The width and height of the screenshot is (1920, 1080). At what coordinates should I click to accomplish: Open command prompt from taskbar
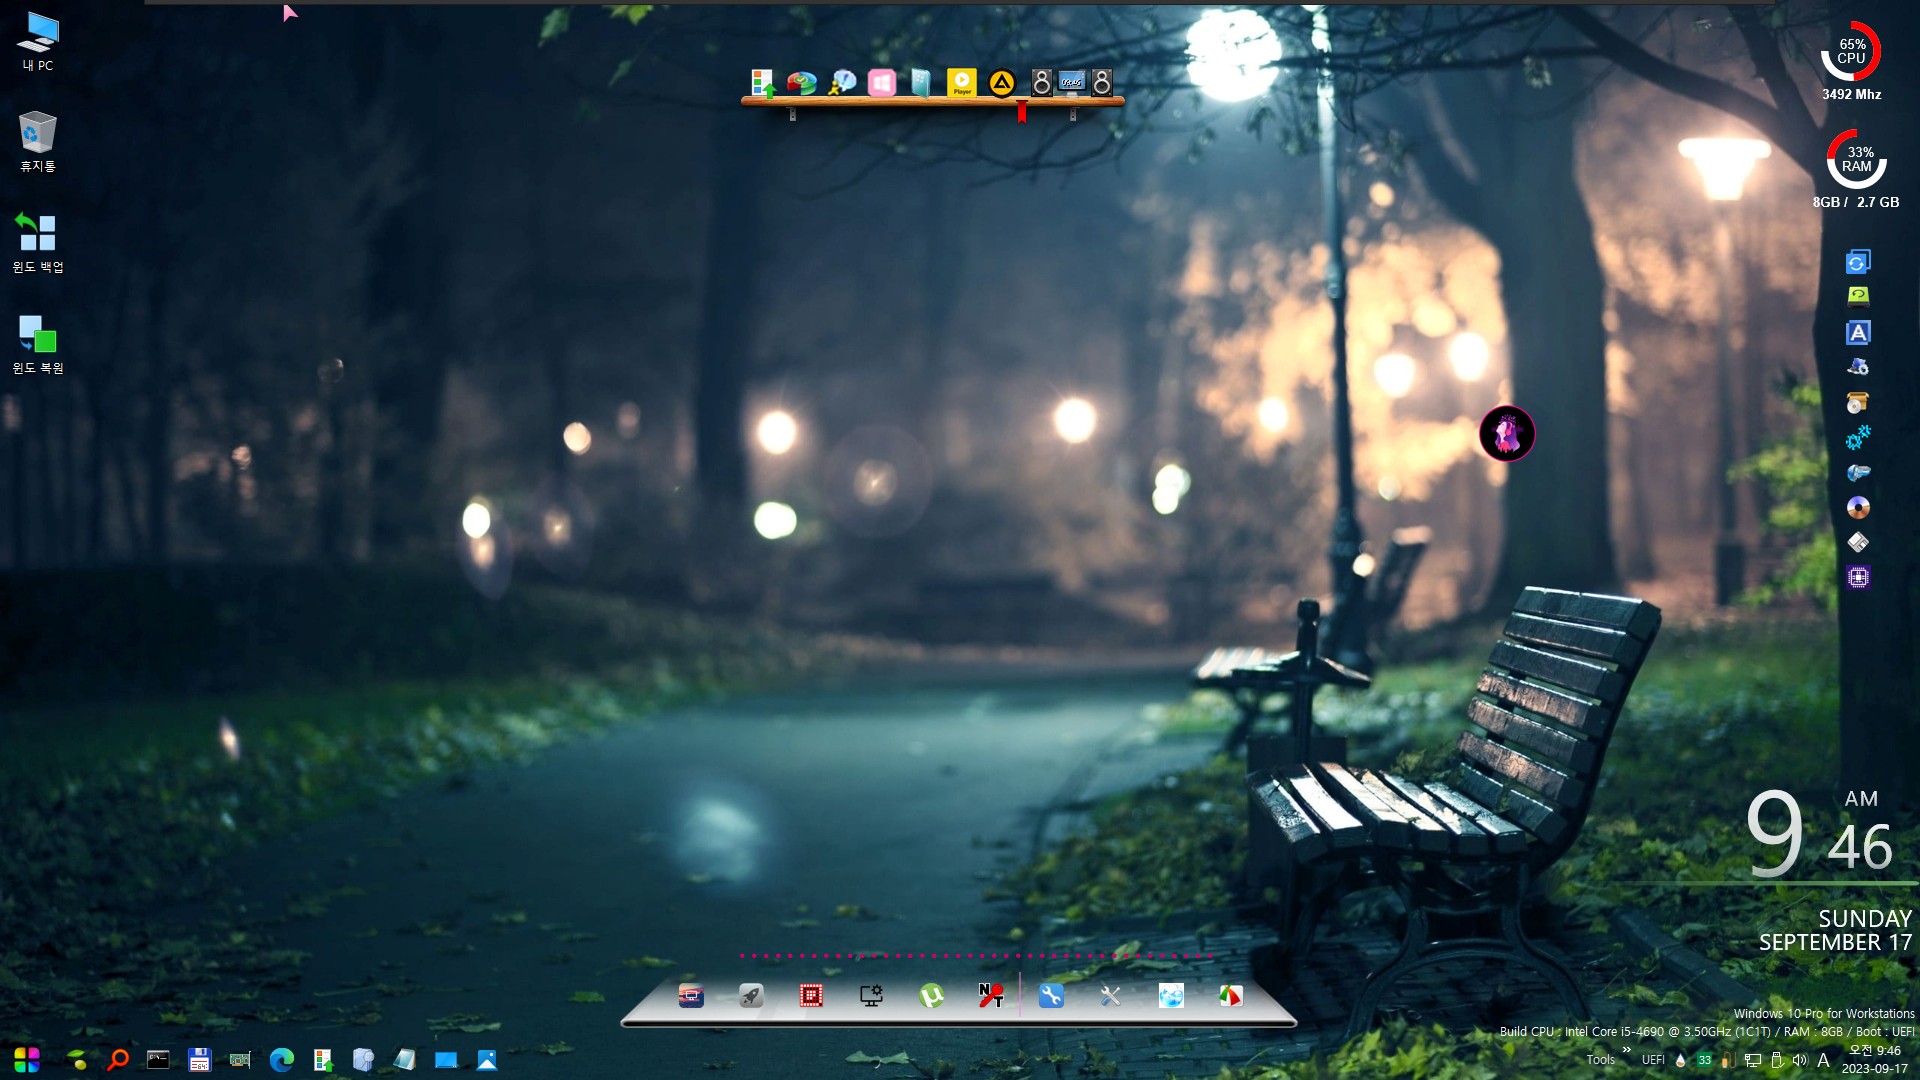[x=158, y=1059]
